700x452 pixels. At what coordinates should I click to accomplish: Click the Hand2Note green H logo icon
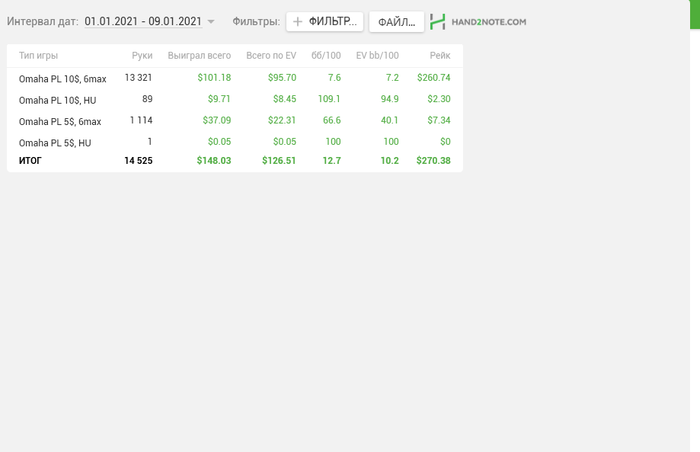tap(438, 21)
